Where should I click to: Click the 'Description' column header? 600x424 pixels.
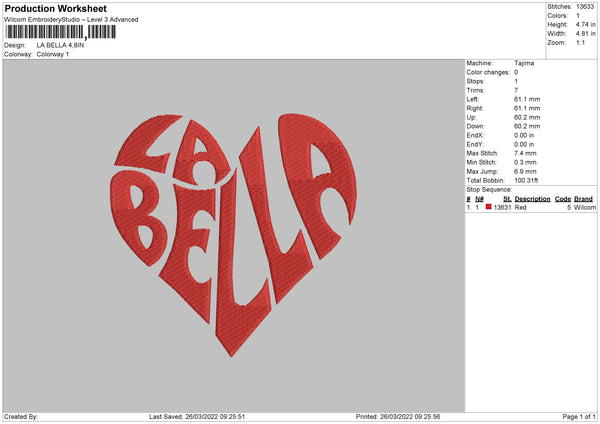tap(532, 199)
